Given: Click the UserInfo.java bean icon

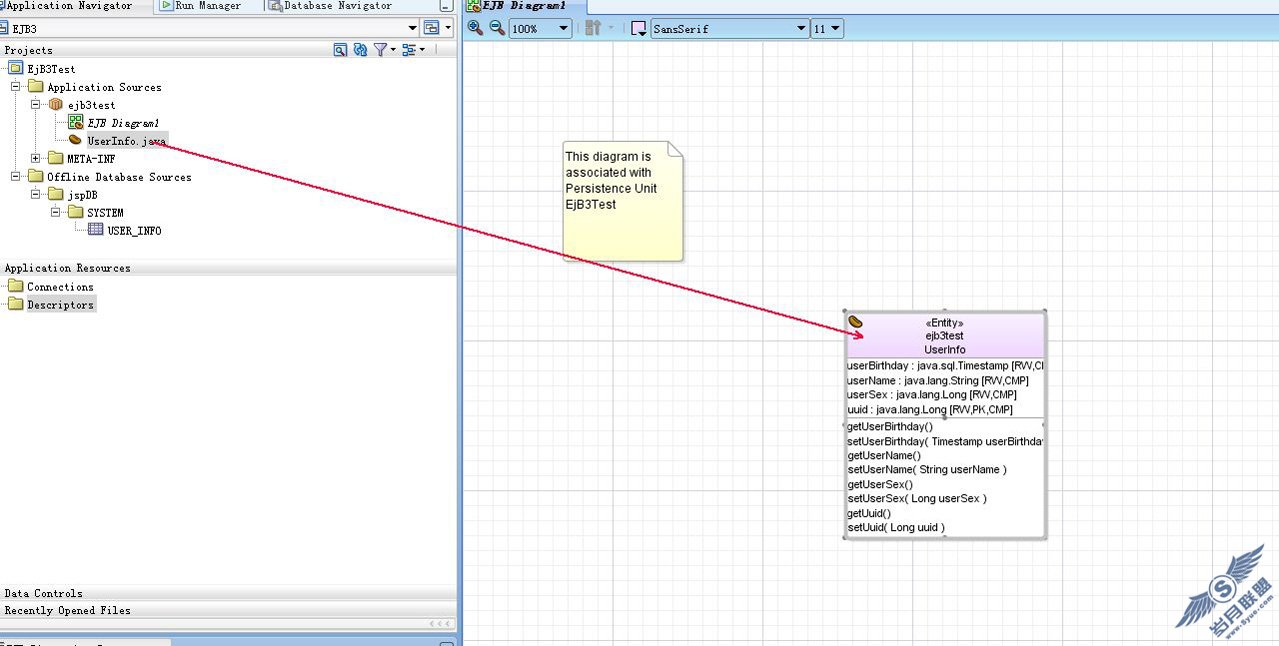Looking at the screenshot, I should [75, 141].
